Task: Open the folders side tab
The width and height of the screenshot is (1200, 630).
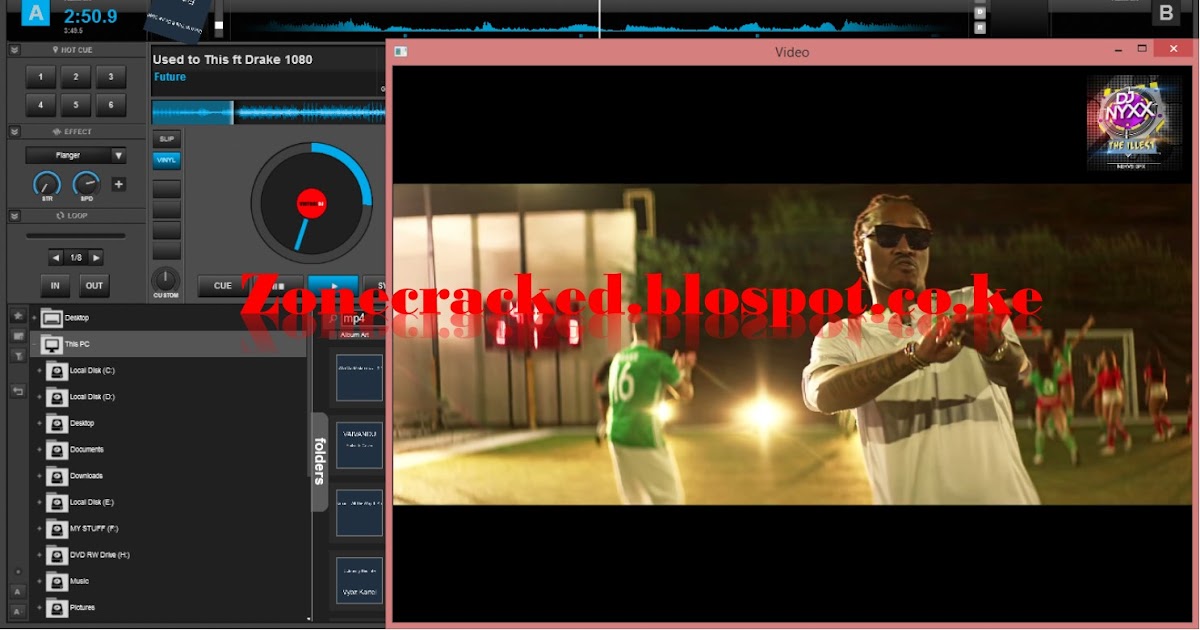Action: [x=320, y=461]
